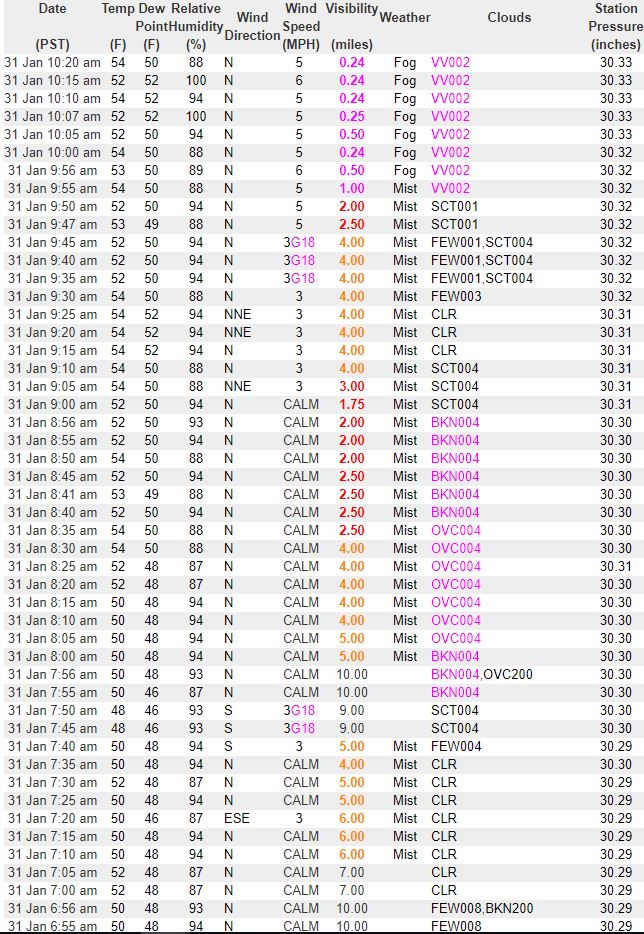
Task: Click visibility 1.75 in the 9:00 am row
Action: (x=352, y=404)
